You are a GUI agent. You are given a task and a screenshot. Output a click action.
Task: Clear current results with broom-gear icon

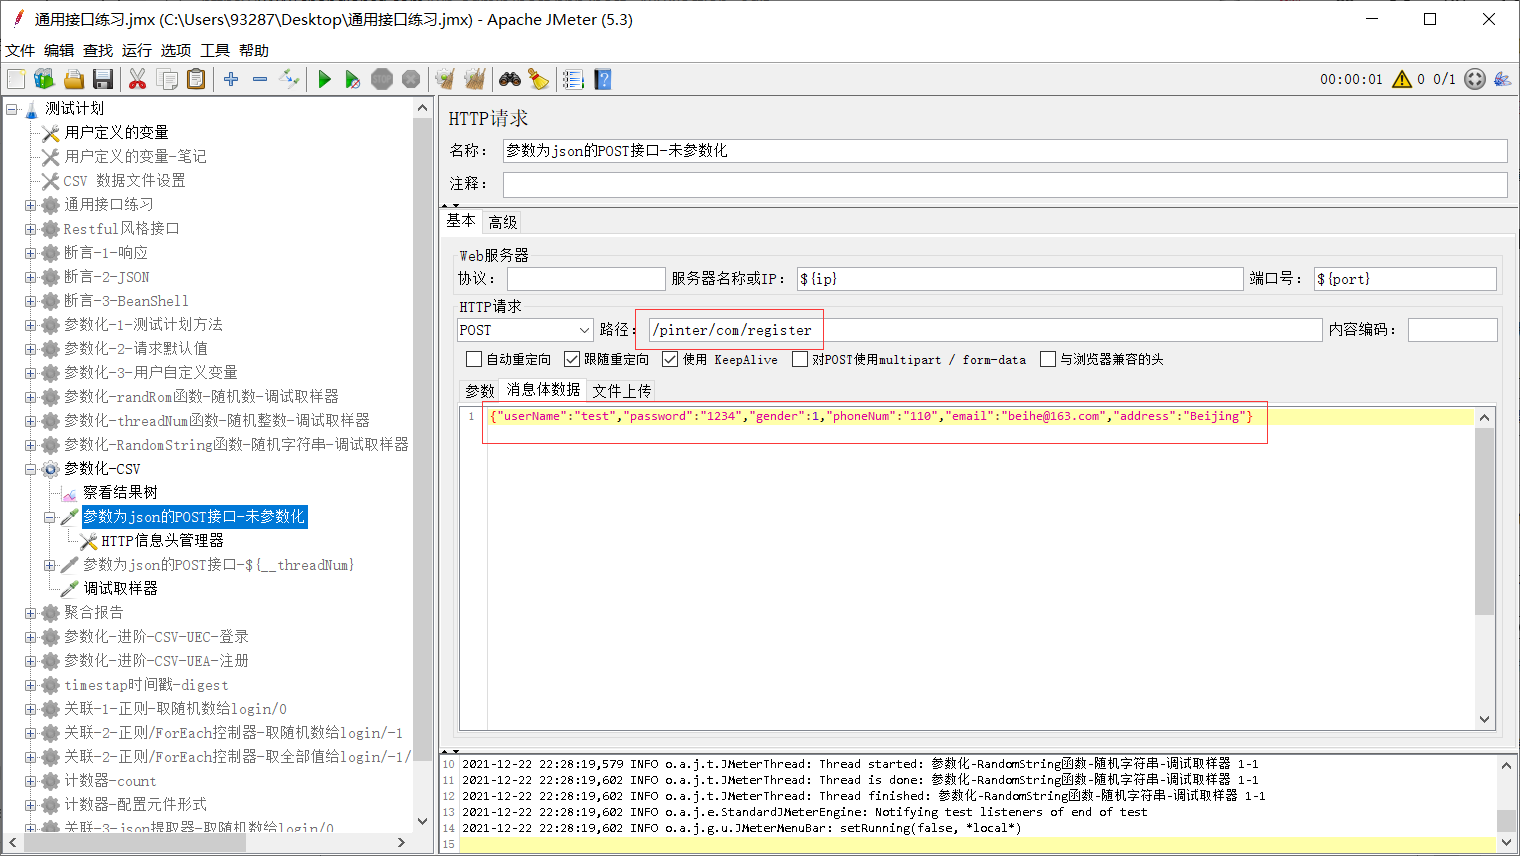[446, 79]
